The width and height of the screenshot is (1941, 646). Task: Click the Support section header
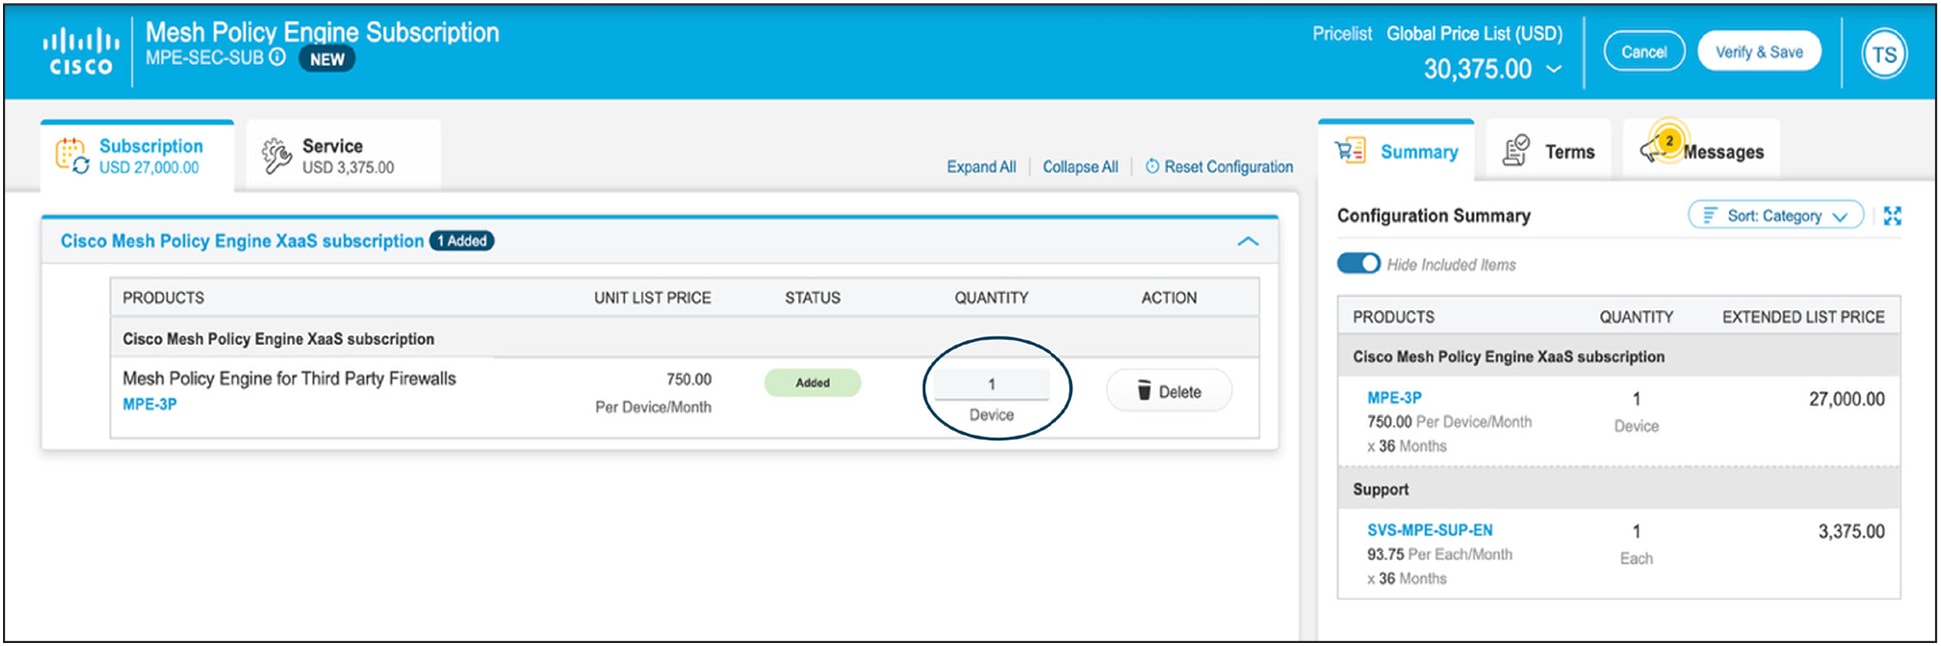tap(1618, 489)
